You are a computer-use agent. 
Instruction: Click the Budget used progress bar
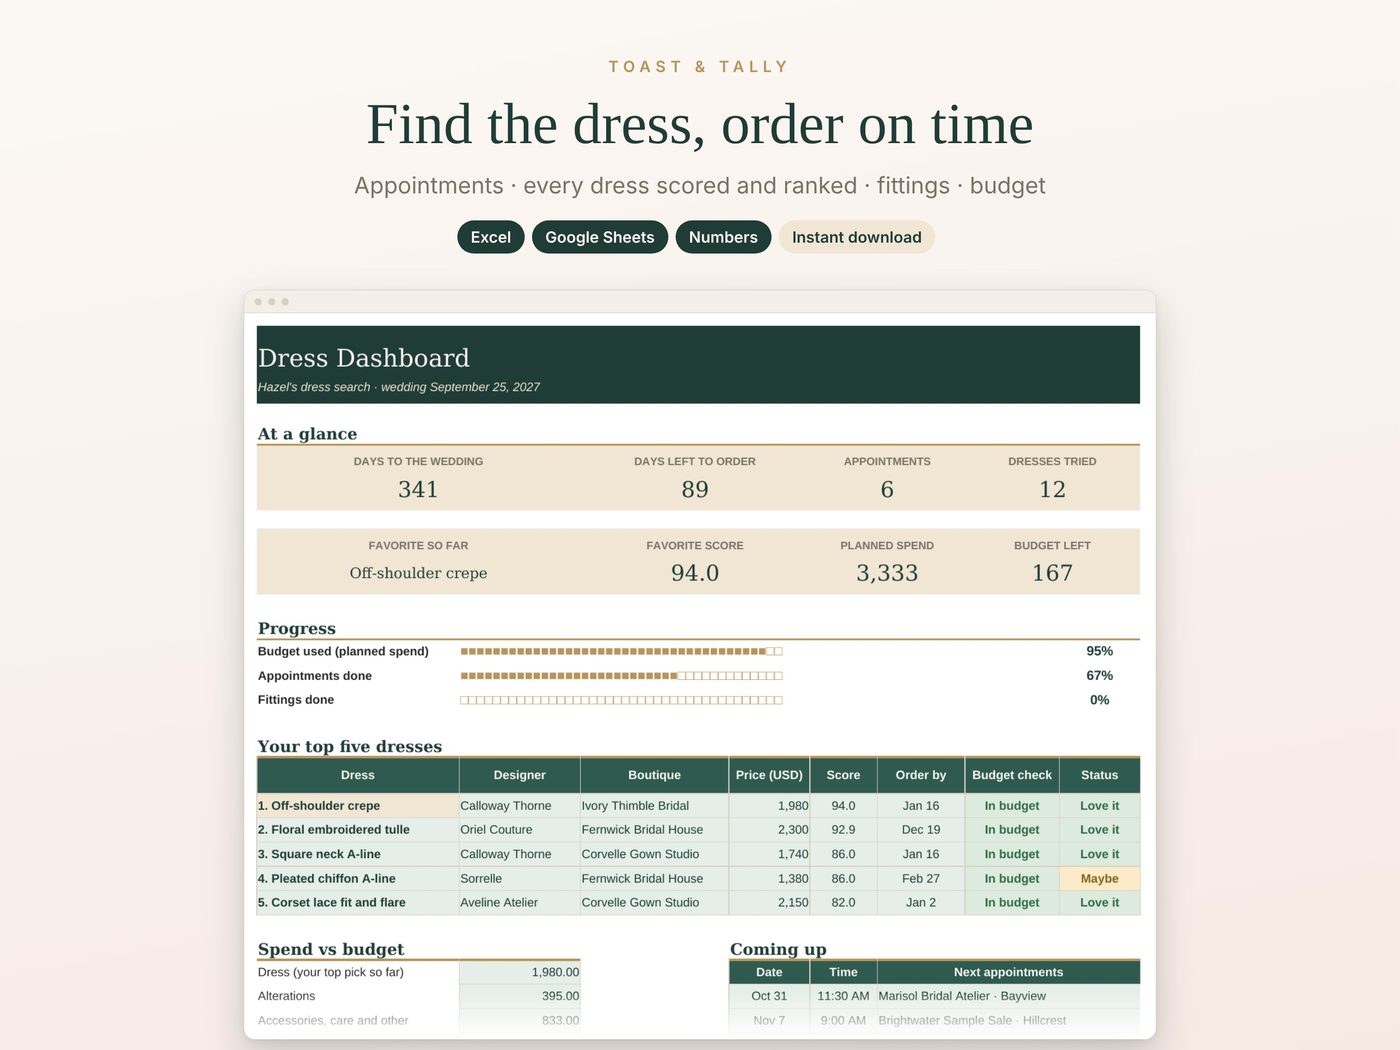621,651
